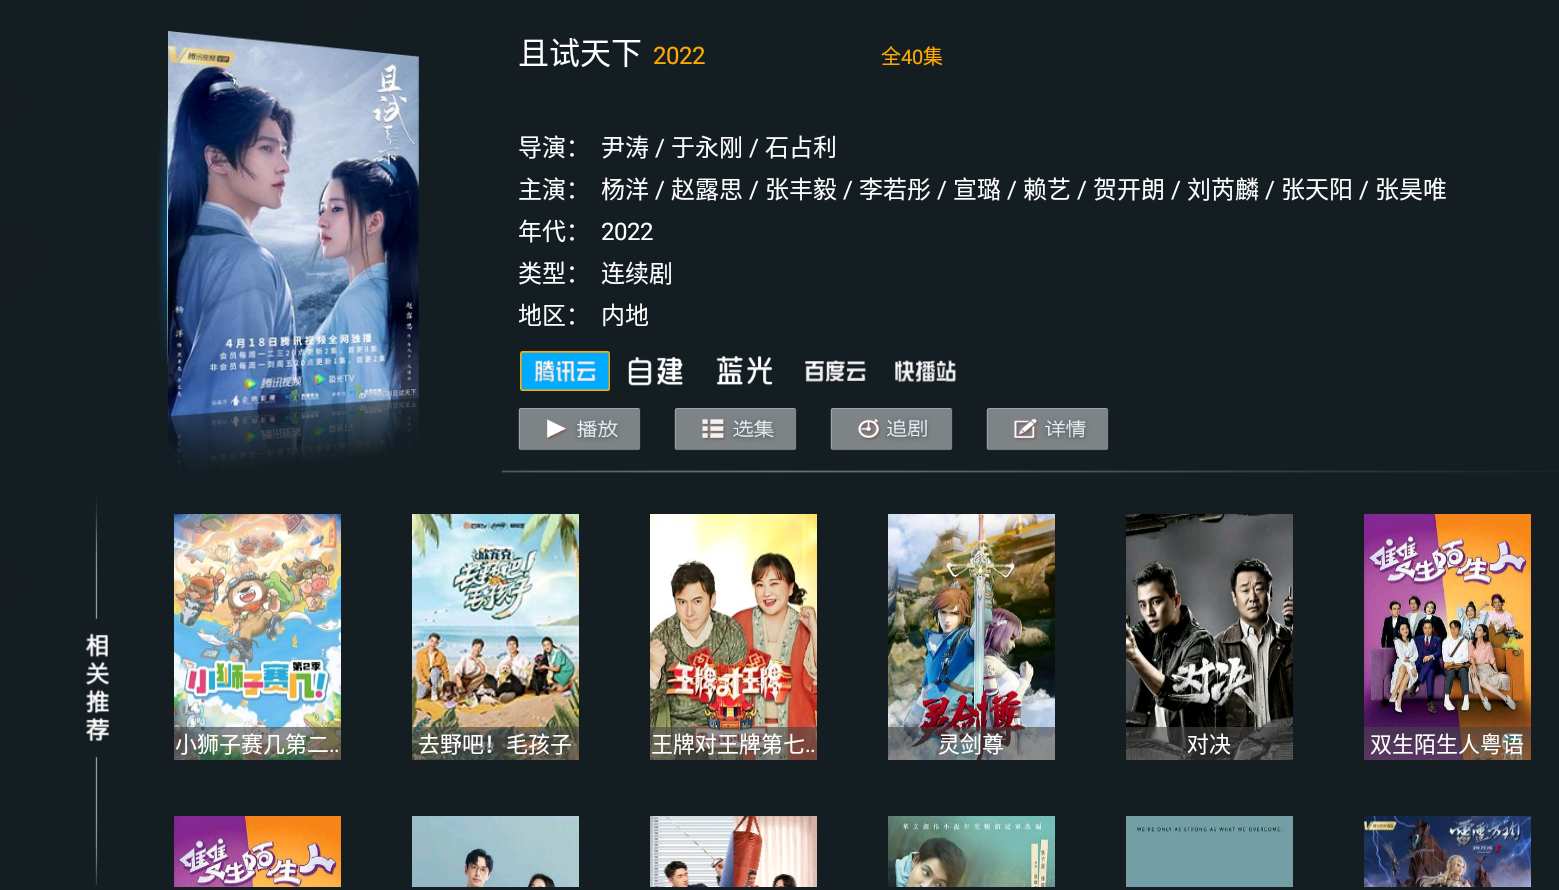Select the 腾讯云 source tab
The width and height of the screenshot is (1559, 890).
click(565, 371)
